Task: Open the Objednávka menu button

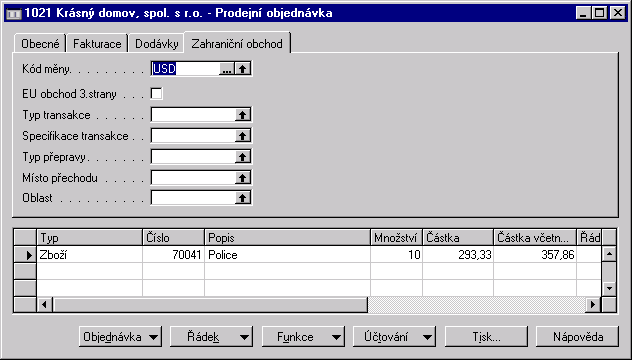Action: (120, 337)
